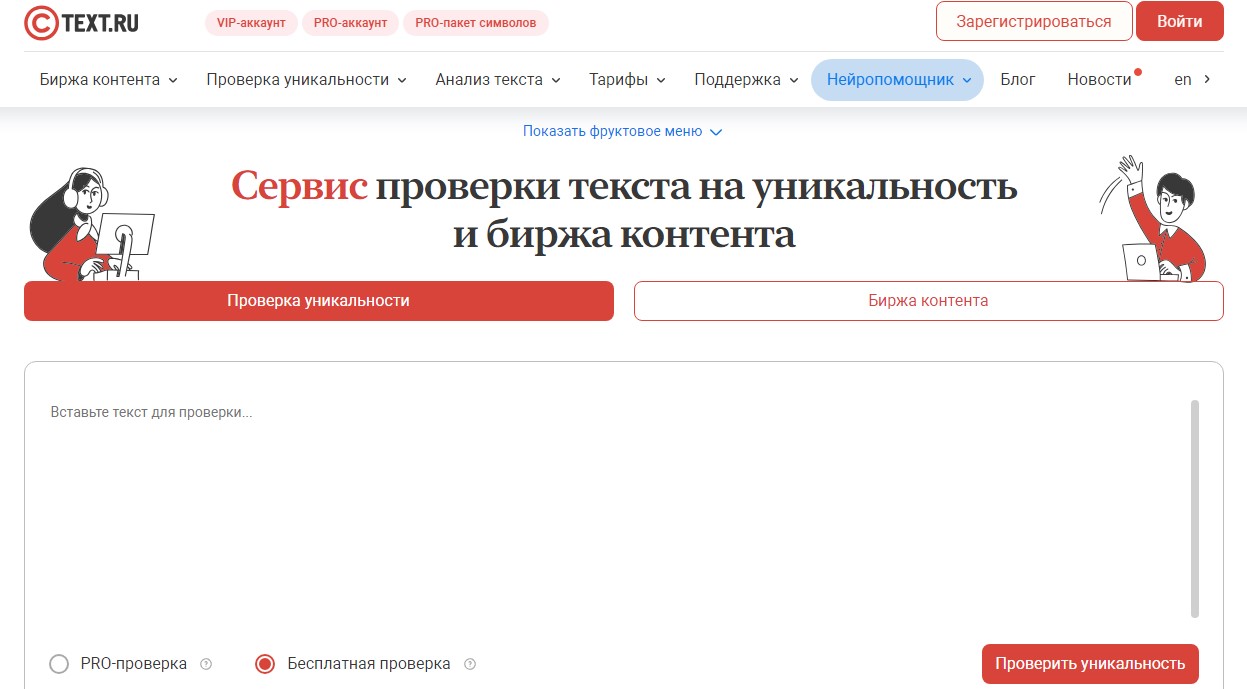Click the headset woman illustration

click(x=90, y=225)
